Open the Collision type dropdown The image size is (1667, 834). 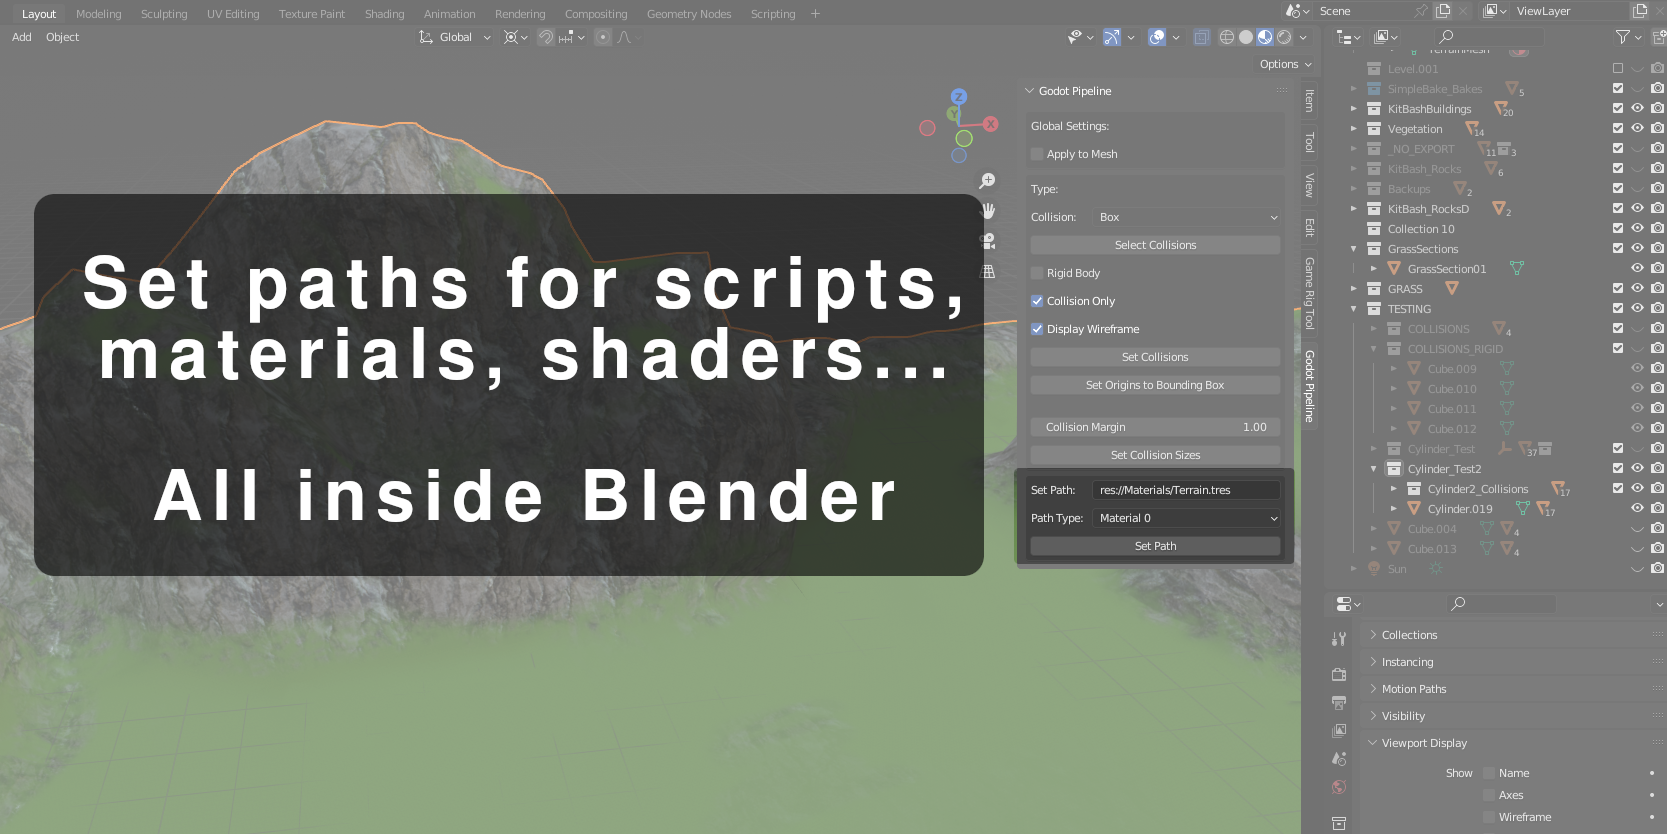tap(1187, 217)
